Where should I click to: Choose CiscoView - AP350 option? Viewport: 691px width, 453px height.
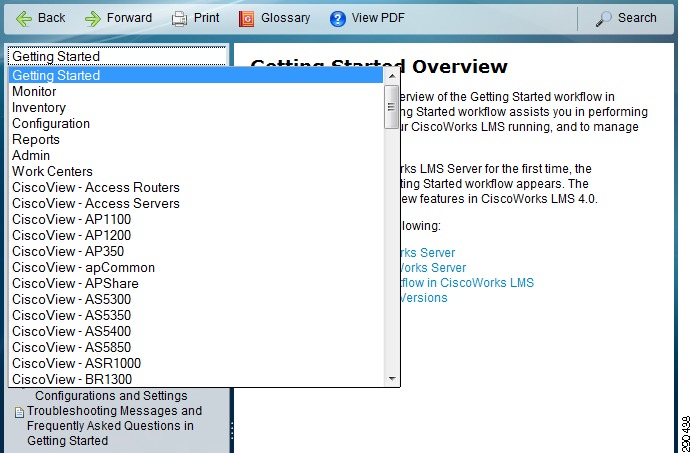point(196,251)
